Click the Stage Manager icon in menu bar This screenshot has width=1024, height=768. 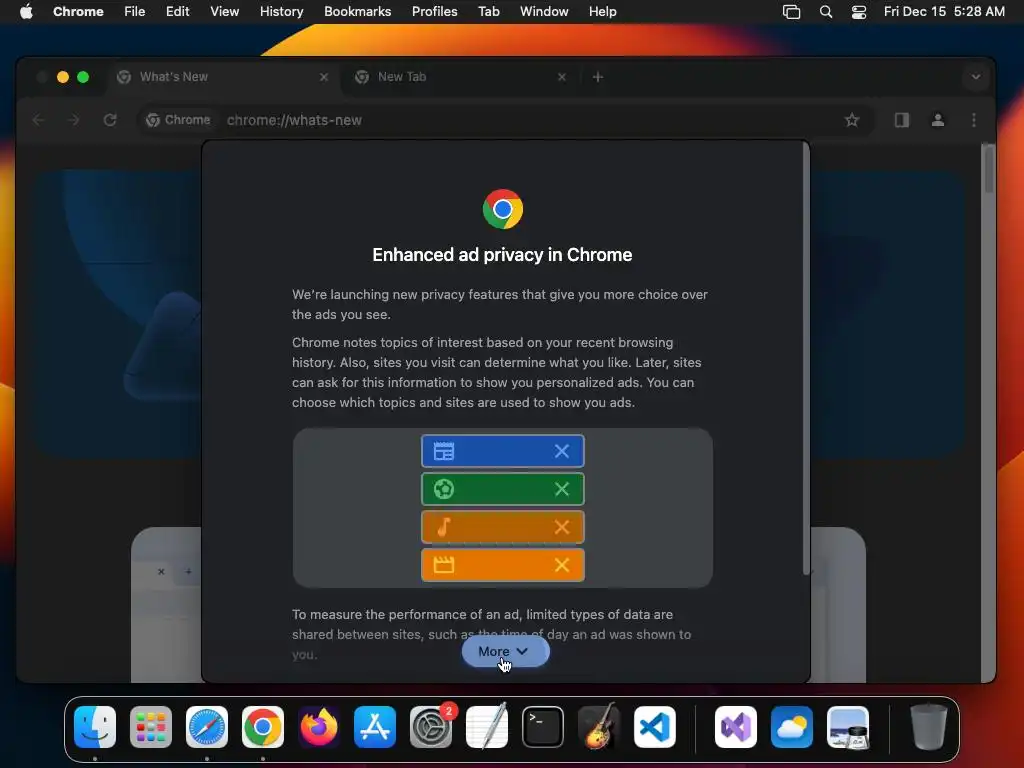click(x=792, y=12)
